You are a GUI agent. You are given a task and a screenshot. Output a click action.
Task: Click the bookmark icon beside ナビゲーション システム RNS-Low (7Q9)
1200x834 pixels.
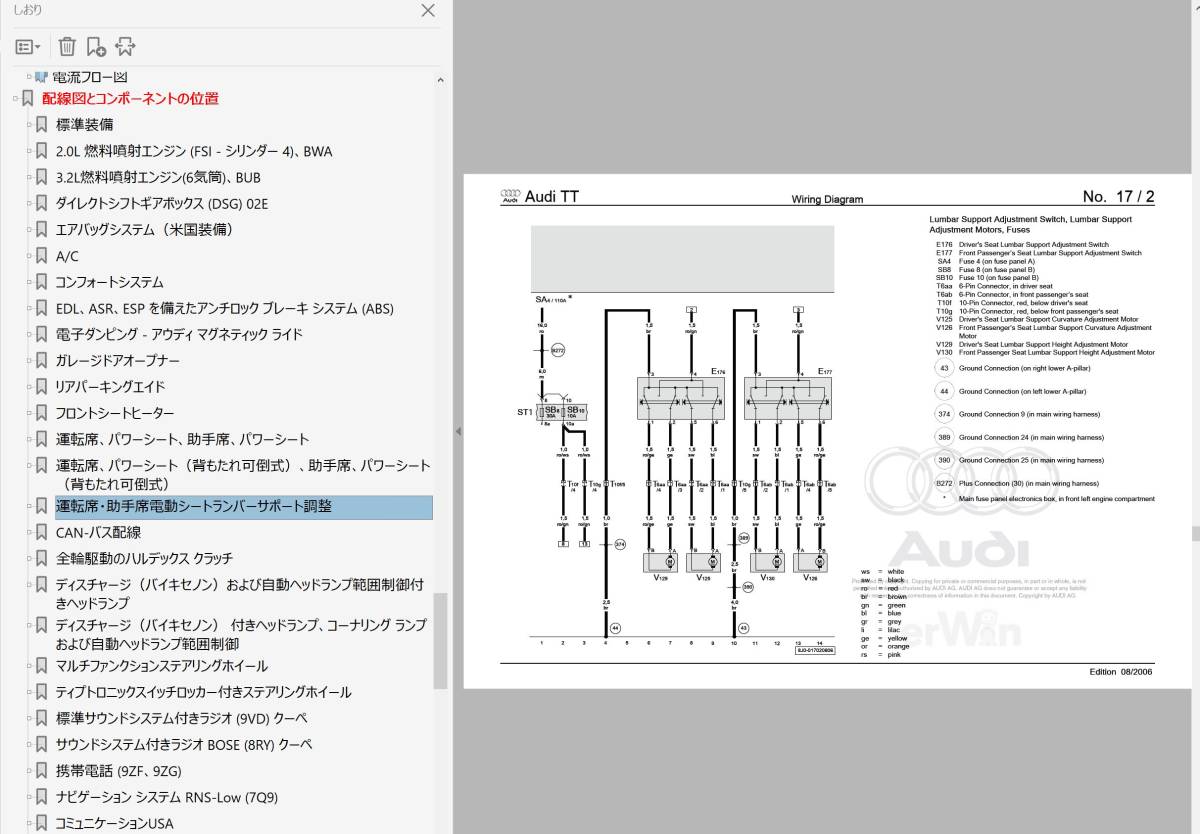41,797
